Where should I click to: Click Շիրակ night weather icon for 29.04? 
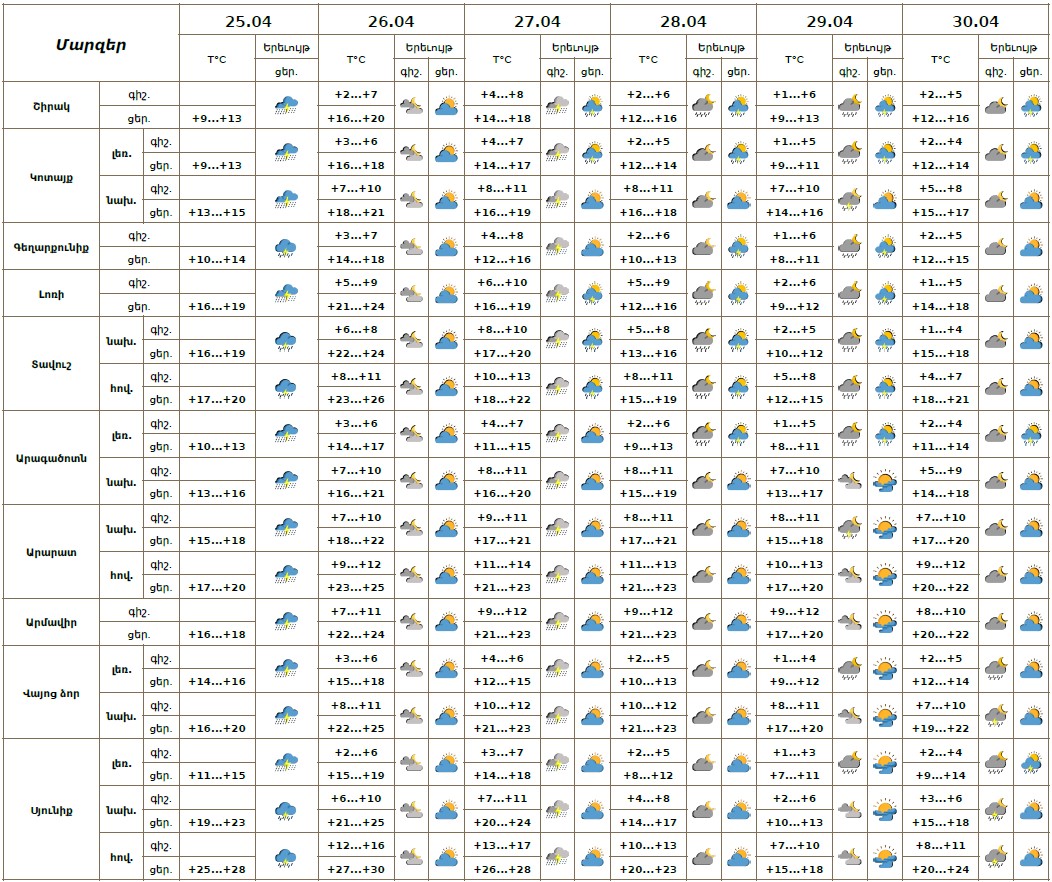point(849,105)
